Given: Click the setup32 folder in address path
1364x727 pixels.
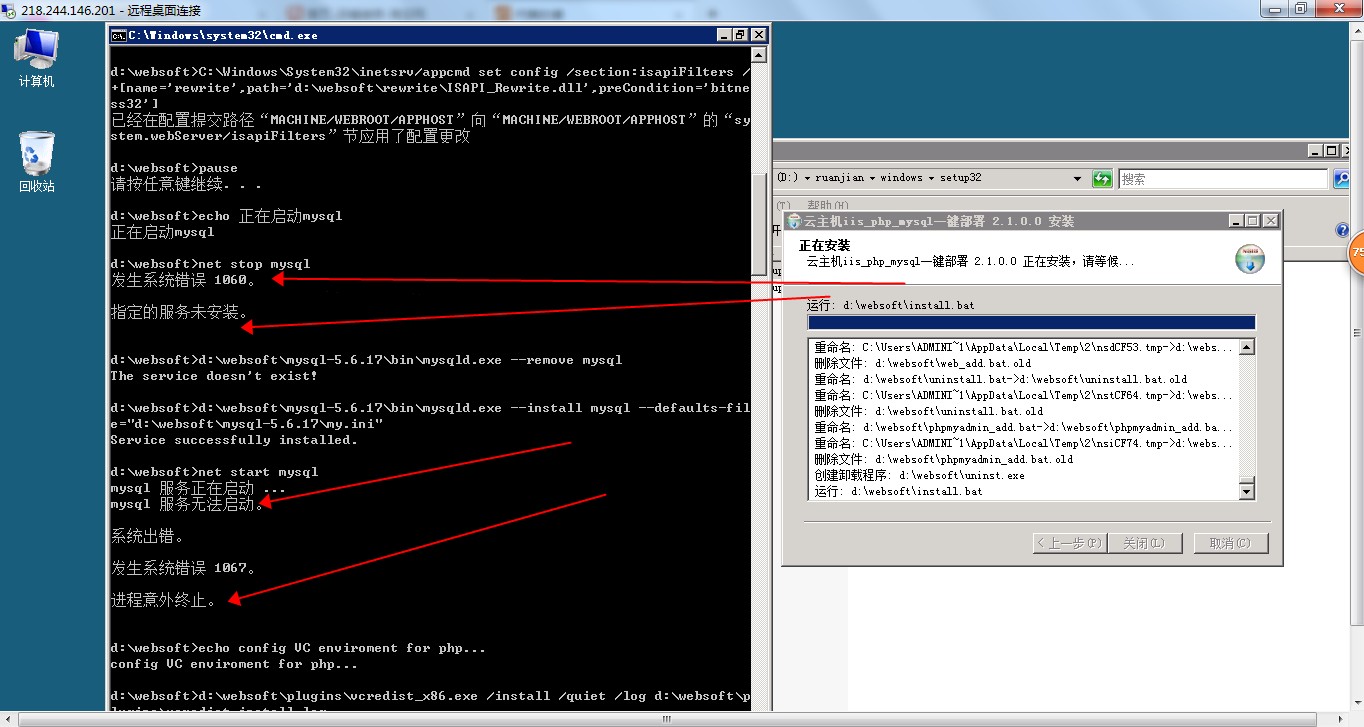Looking at the screenshot, I should pos(961,178).
